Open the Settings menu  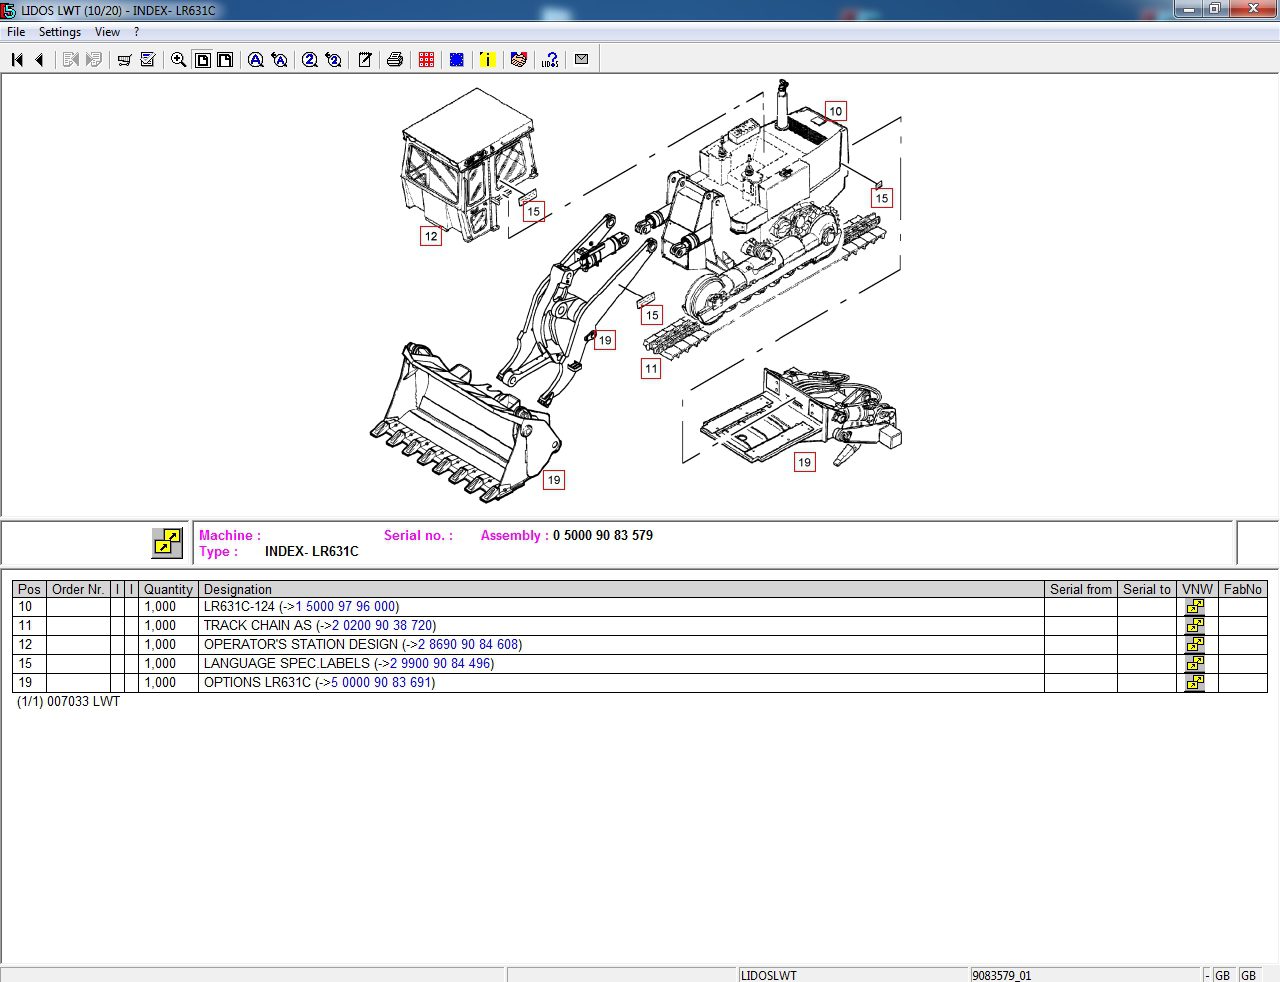59,31
